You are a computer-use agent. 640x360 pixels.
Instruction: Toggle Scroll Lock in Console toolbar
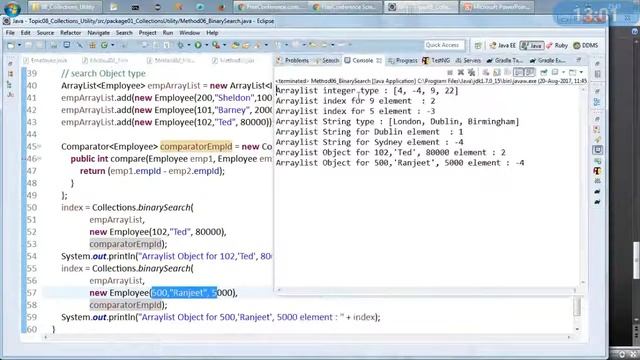(x=497, y=72)
